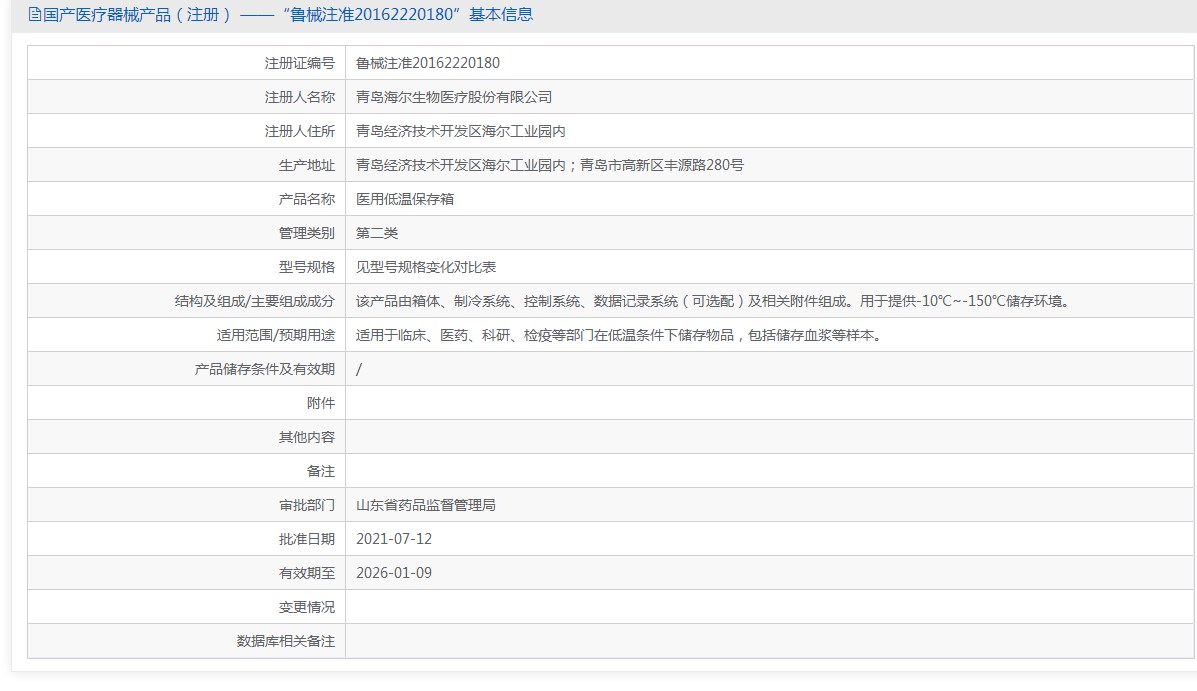Click the heading text "鲁械注准20162220180" 基本信息

point(408,15)
